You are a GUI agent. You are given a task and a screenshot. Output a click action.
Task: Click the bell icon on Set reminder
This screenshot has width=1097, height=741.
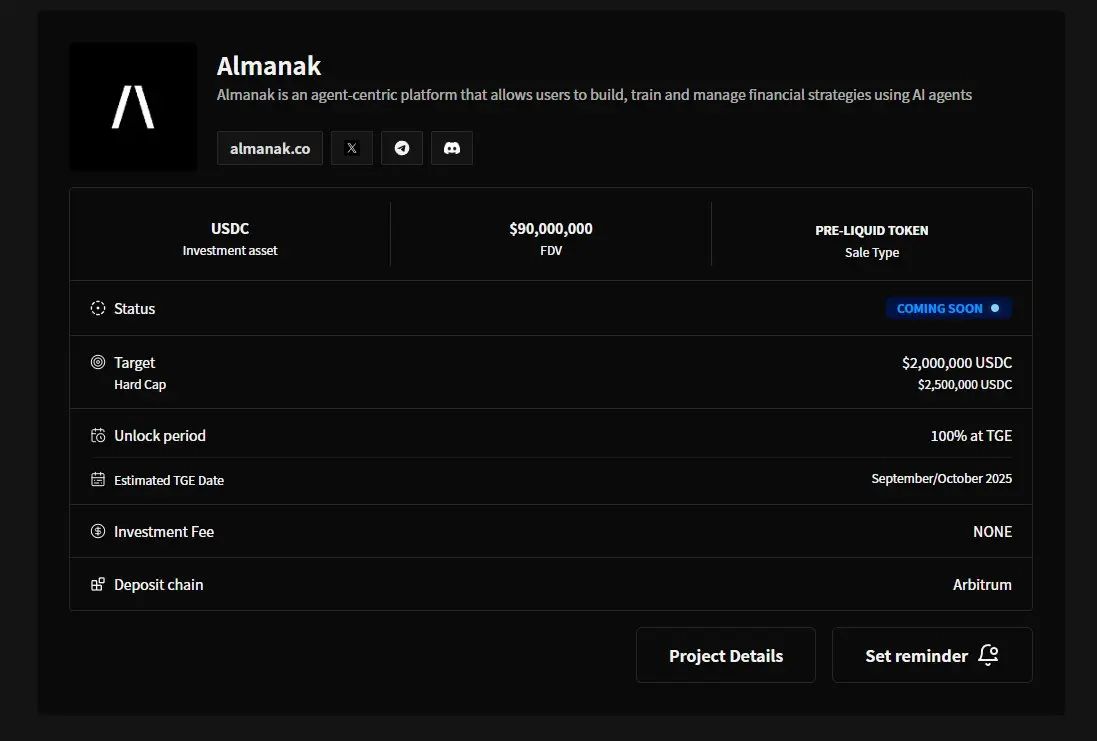click(x=989, y=655)
